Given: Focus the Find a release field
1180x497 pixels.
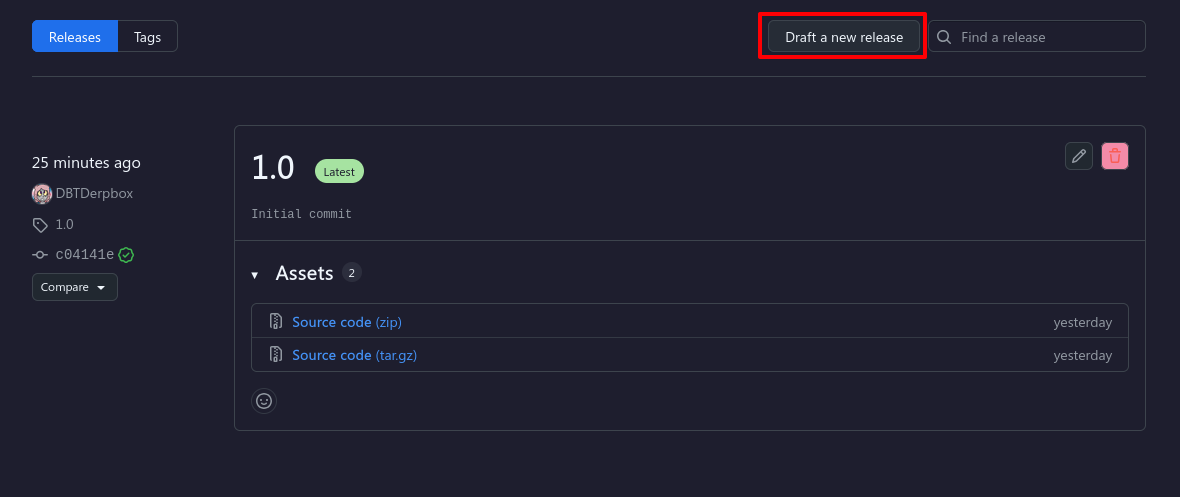Looking at the screenshot, I should click(1037, 36).
